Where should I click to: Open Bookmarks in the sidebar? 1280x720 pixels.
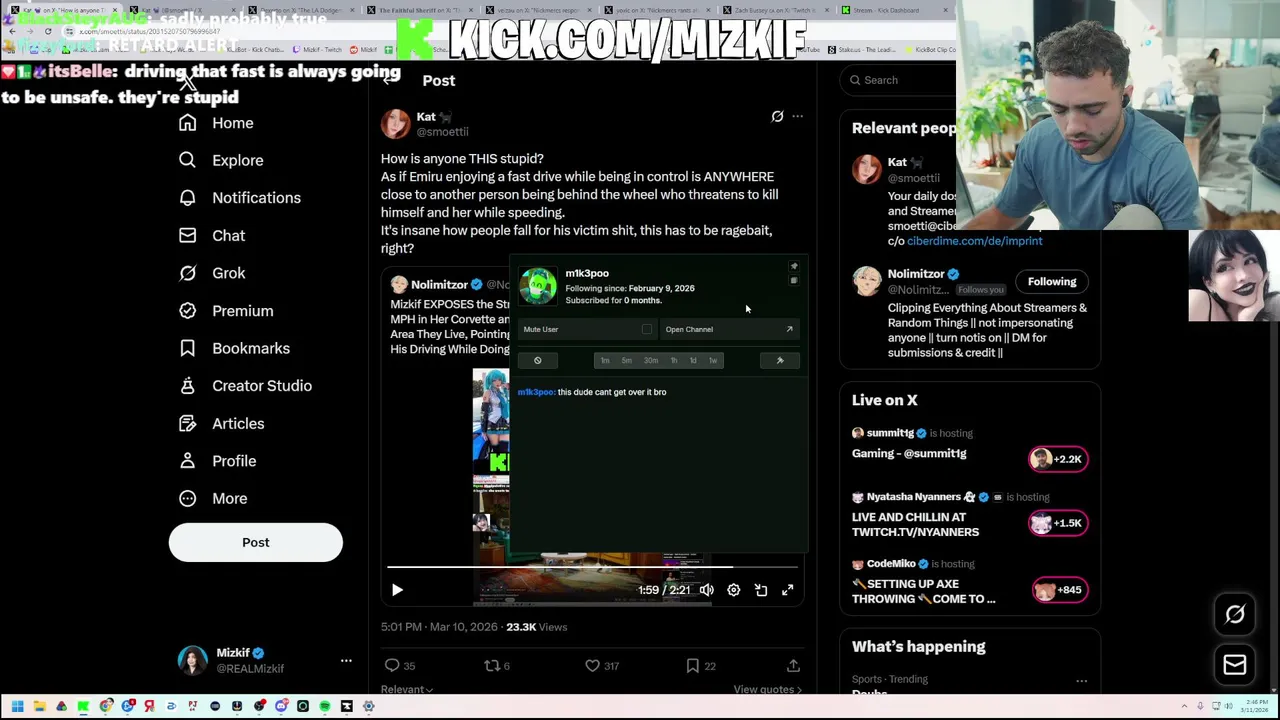pos(234,348)
